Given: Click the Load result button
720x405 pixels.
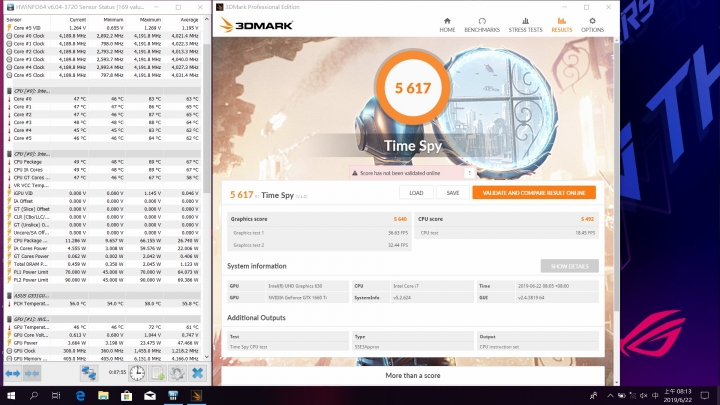Looking at the screenshot, I should 416,193.
